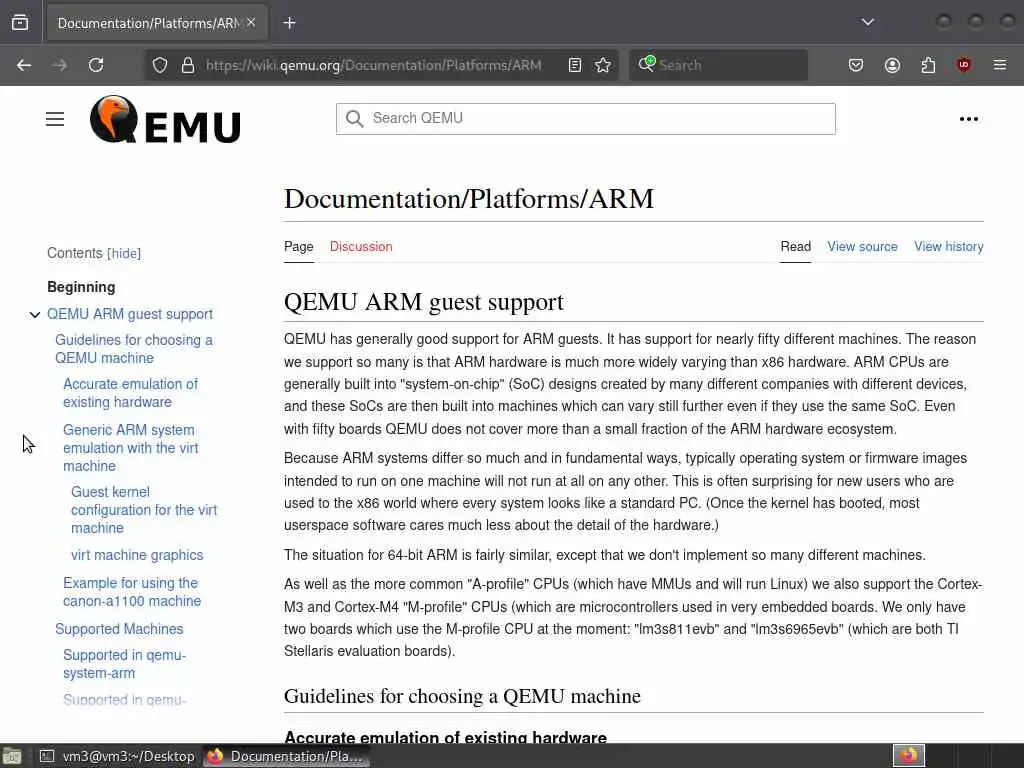This screenshot has width=1024, height=768.
Task: Go to Accurate emulation of existing hardware
Action: pos(131,393)
